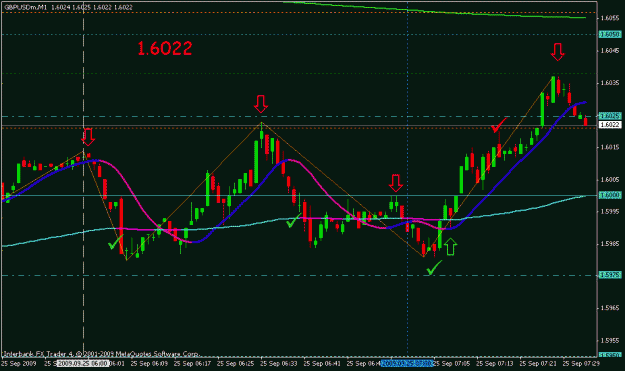Click the blue highlighted time tag on axis
The image size is (625, 371).
tap(407, 363)
